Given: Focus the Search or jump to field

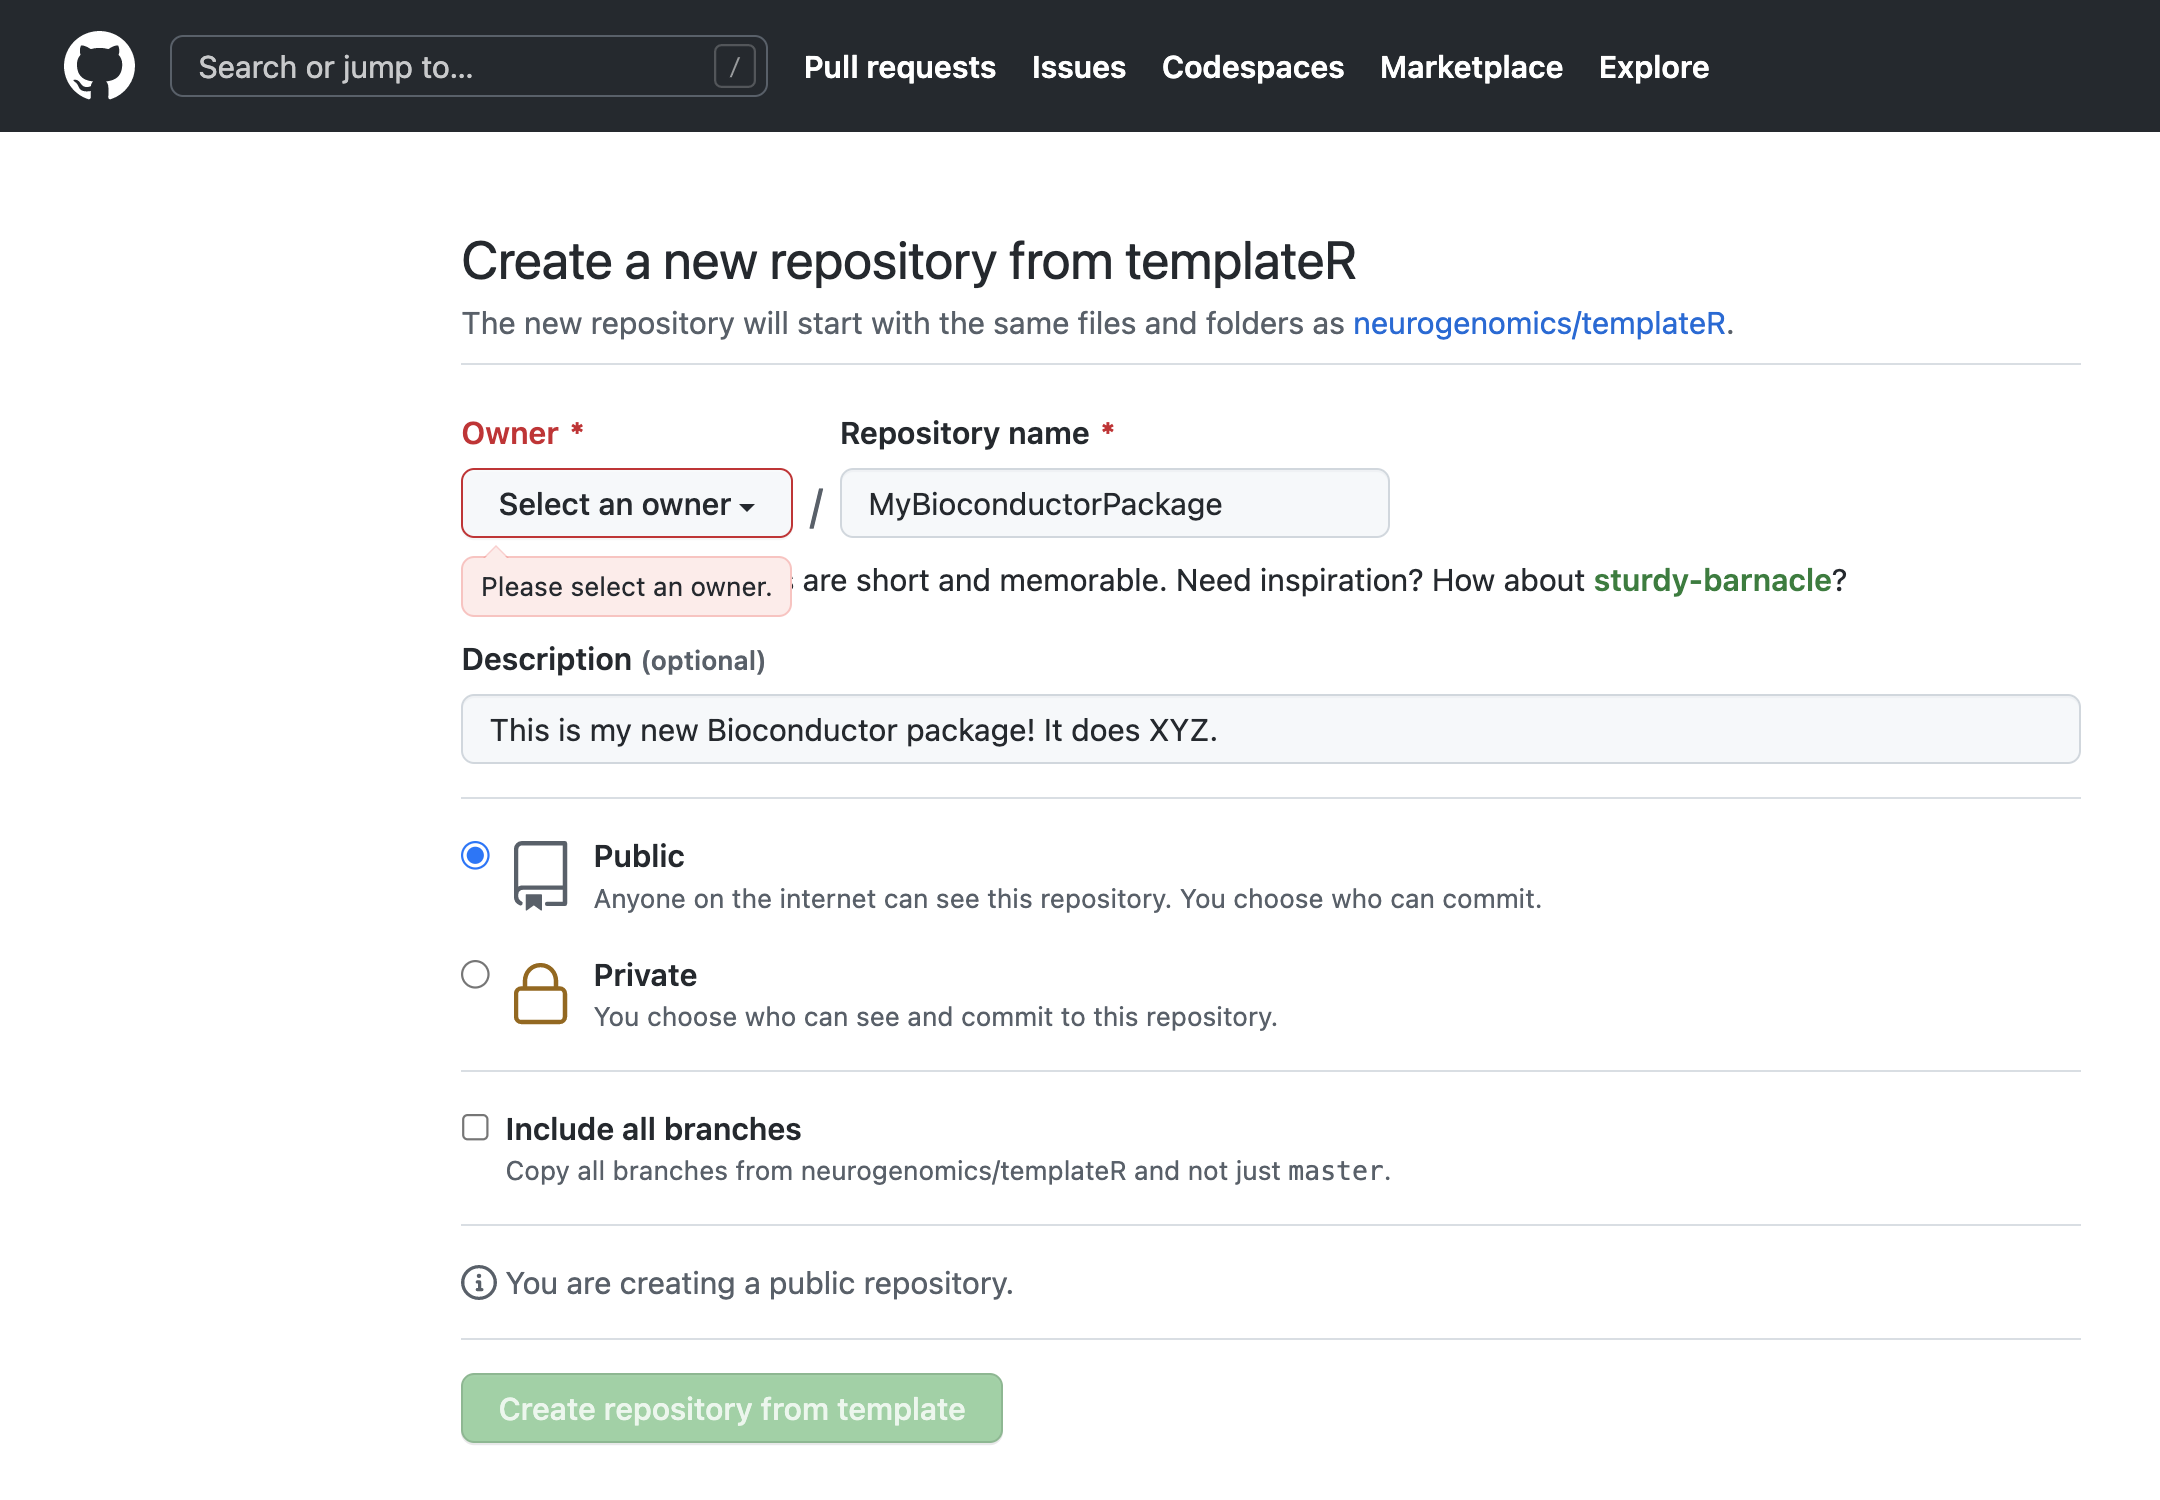Looking at the screenshot, I should 468,66.
